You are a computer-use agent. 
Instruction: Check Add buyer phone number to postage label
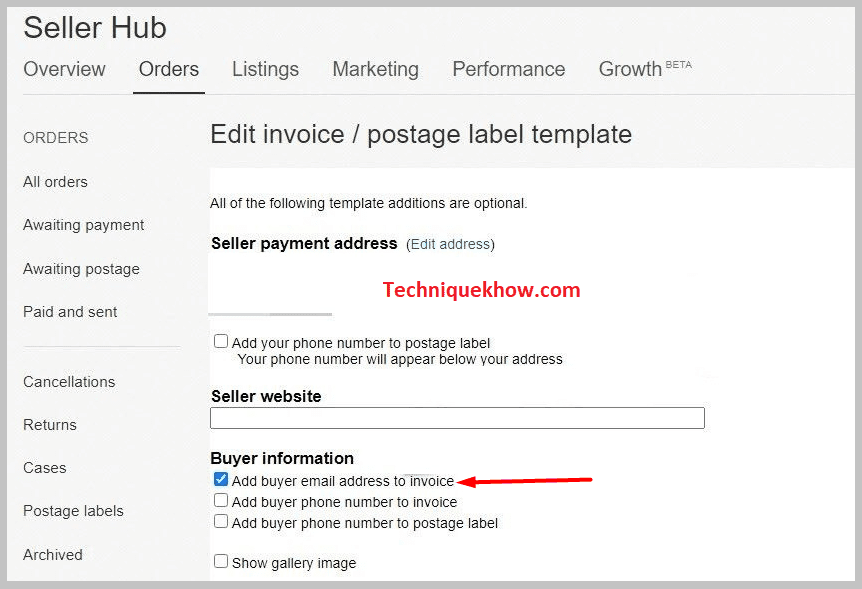point(221,521)
